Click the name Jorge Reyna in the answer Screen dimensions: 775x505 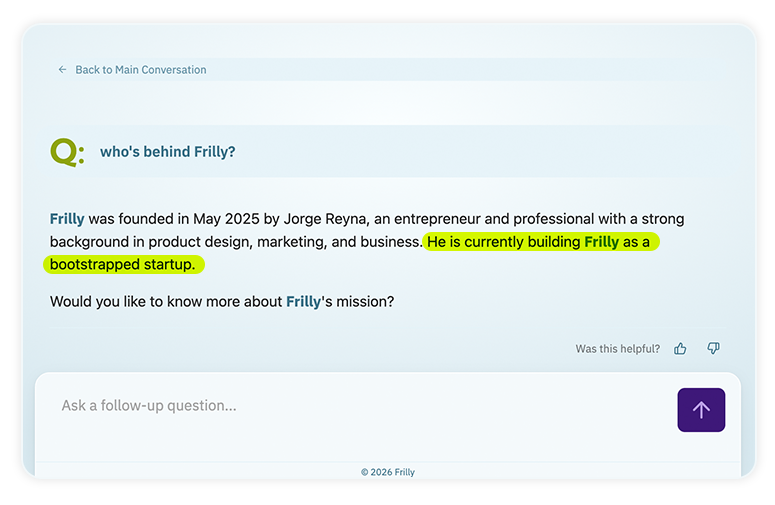pyautogui.click(x=325, y=218)
